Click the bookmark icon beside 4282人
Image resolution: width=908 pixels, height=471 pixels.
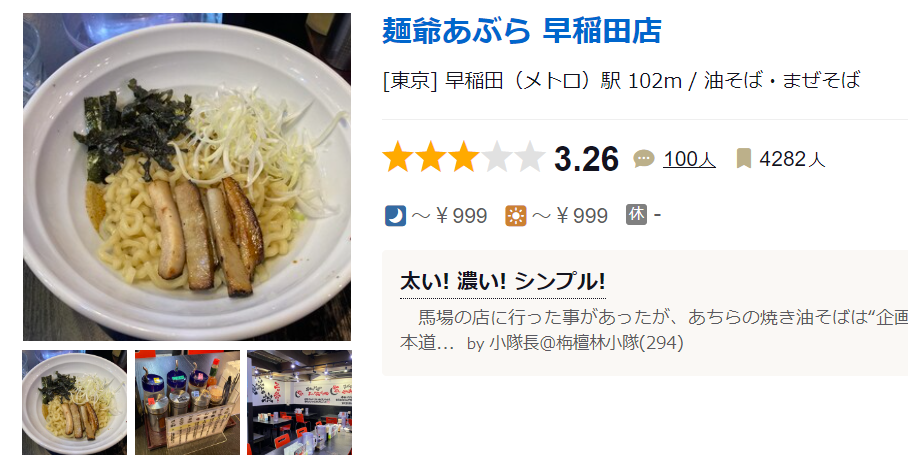[x=744, y=158]
